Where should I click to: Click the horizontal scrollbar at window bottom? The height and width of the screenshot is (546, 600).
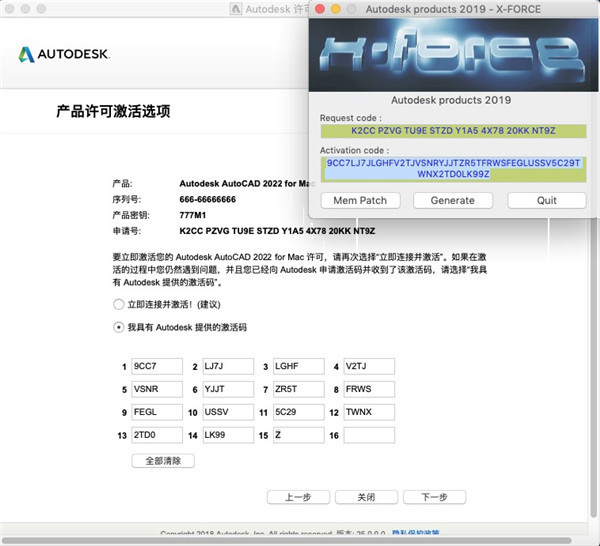click(x=287, y=541)
